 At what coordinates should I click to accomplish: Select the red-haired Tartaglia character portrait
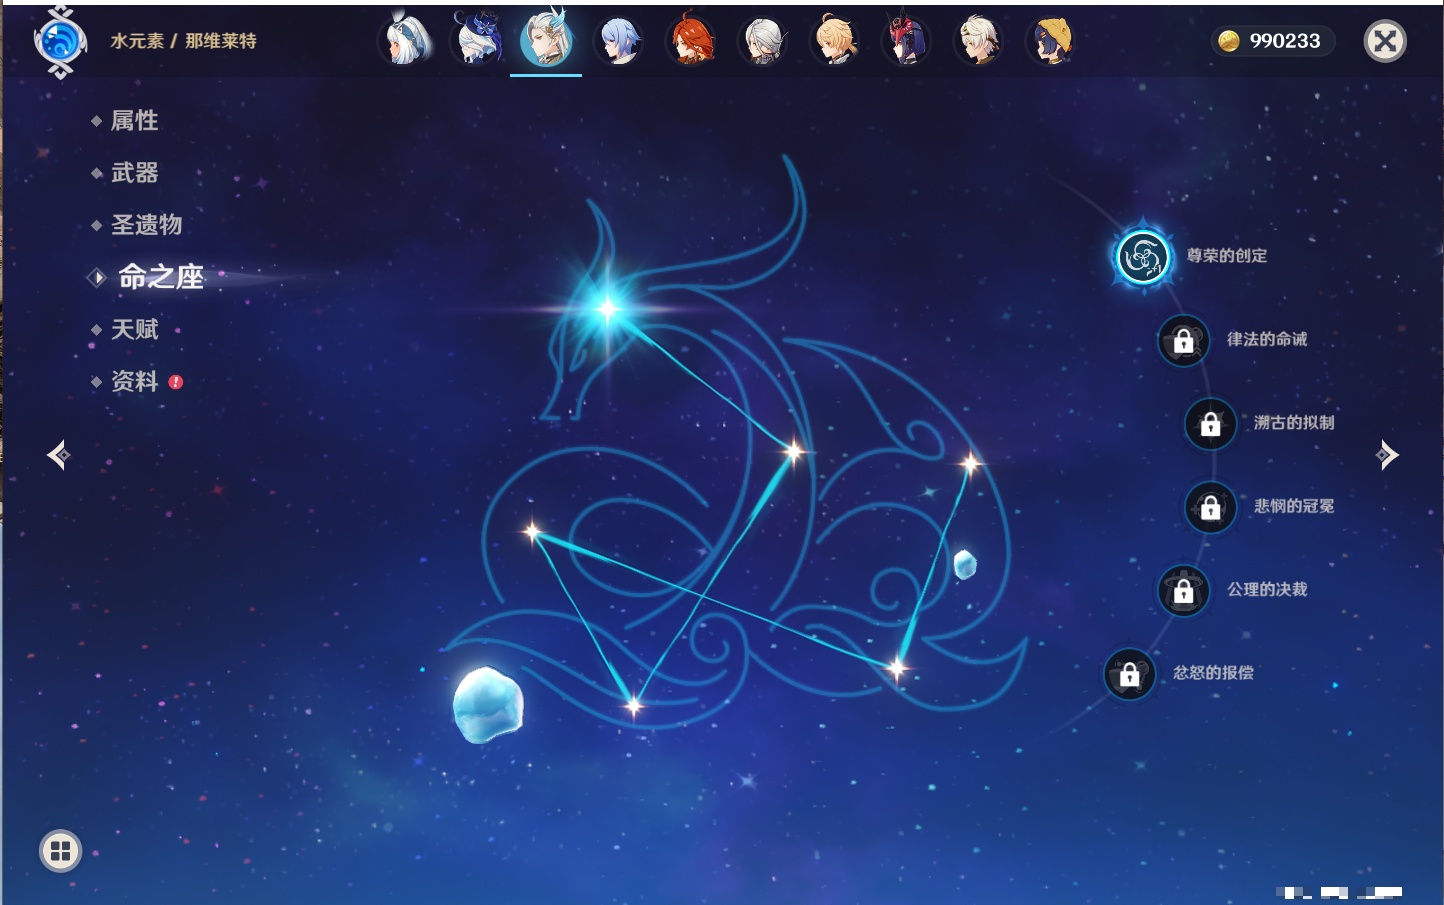click(691, 41)
